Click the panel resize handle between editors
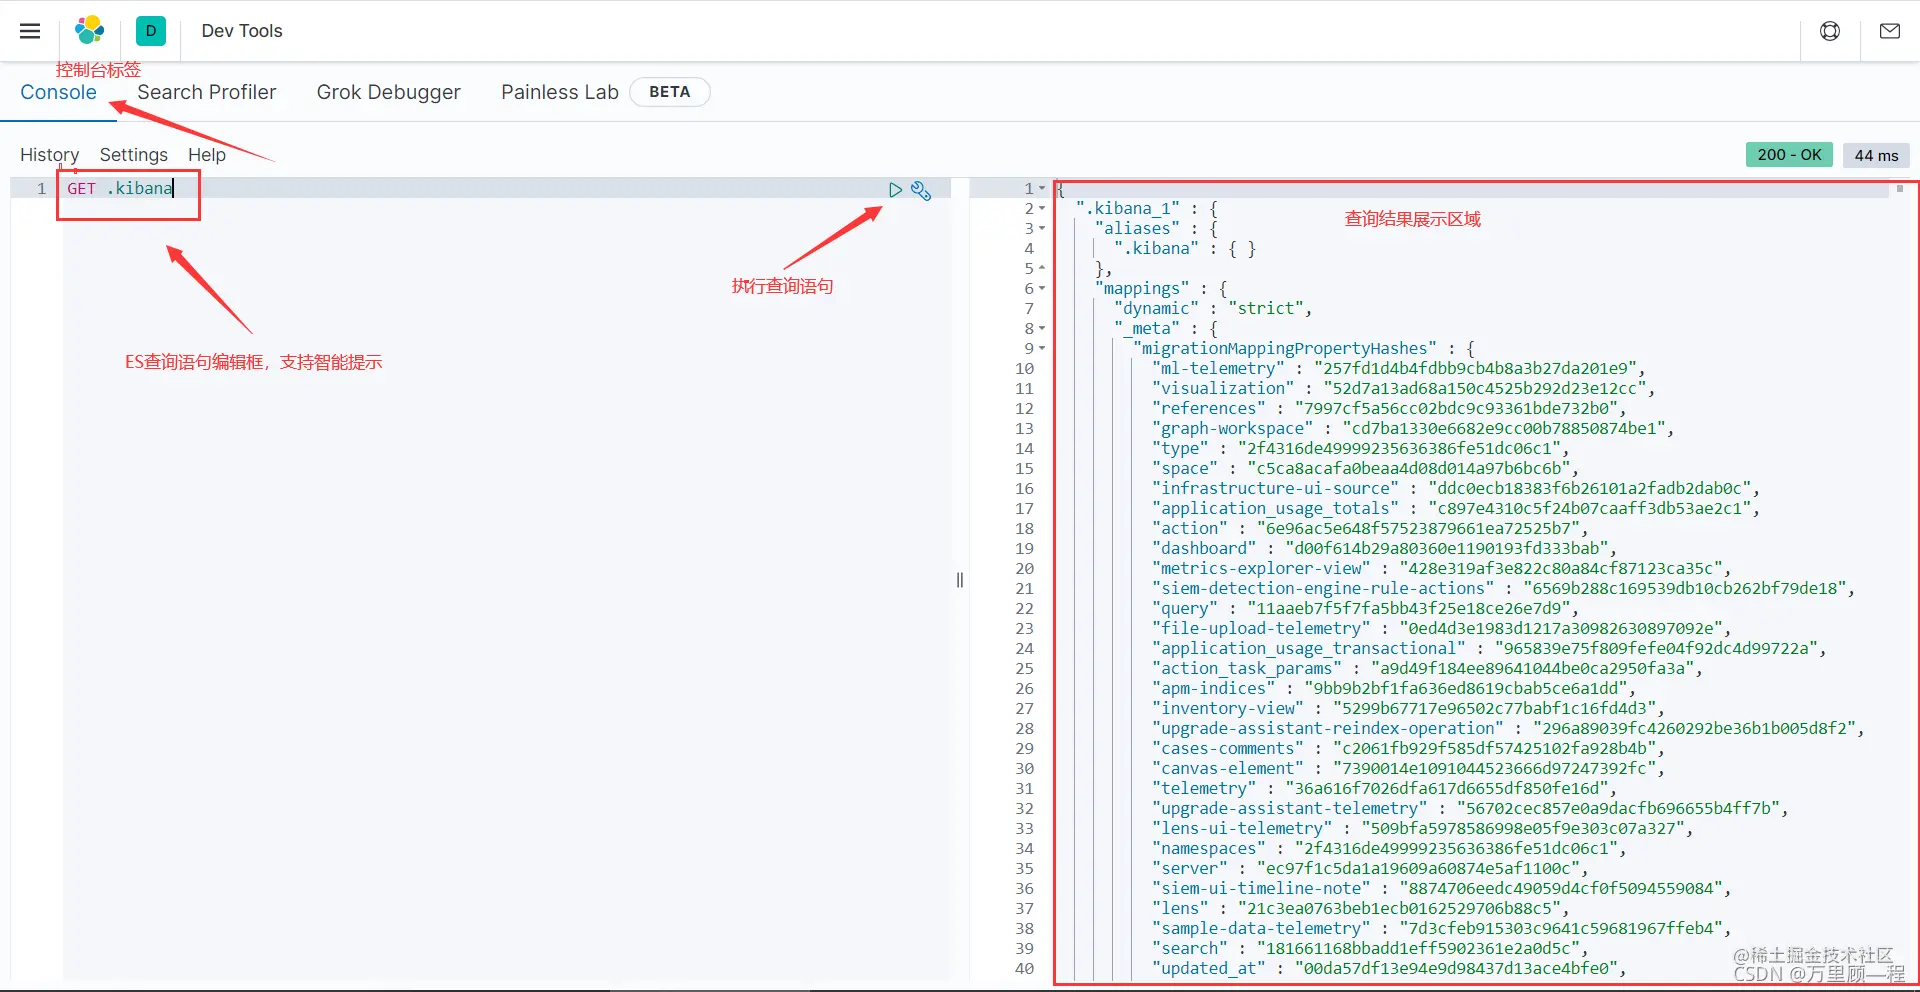This screenshot has height=992, width=1920. click(960, 580)
